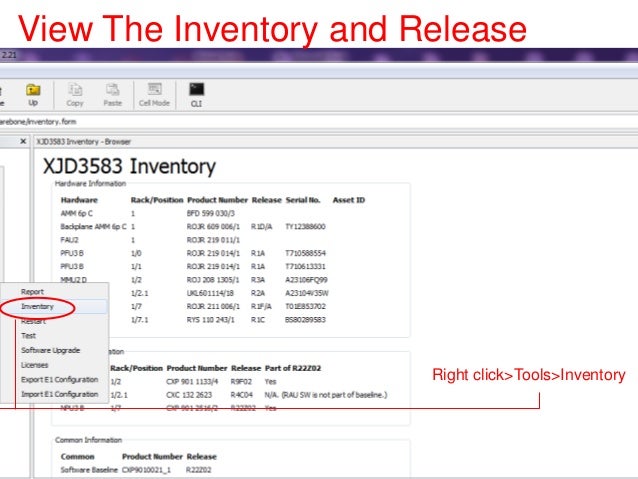This screenshot has width=638, height=479.
Task: Select Import E1 Configuration menu entry
Action: point(59,394)
